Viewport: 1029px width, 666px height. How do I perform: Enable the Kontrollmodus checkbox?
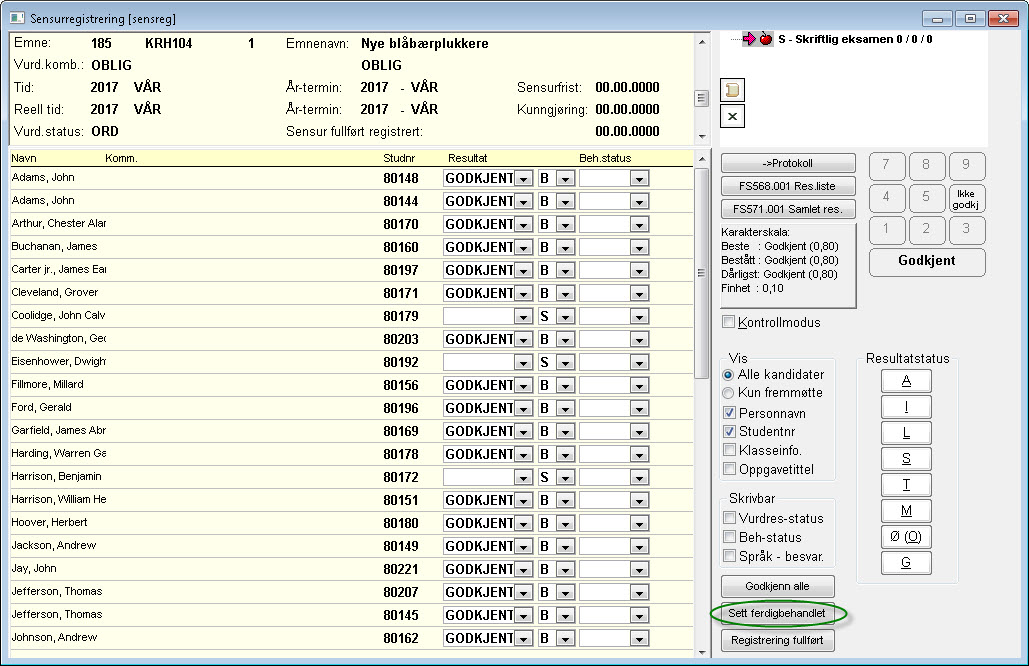click(728, 322)
